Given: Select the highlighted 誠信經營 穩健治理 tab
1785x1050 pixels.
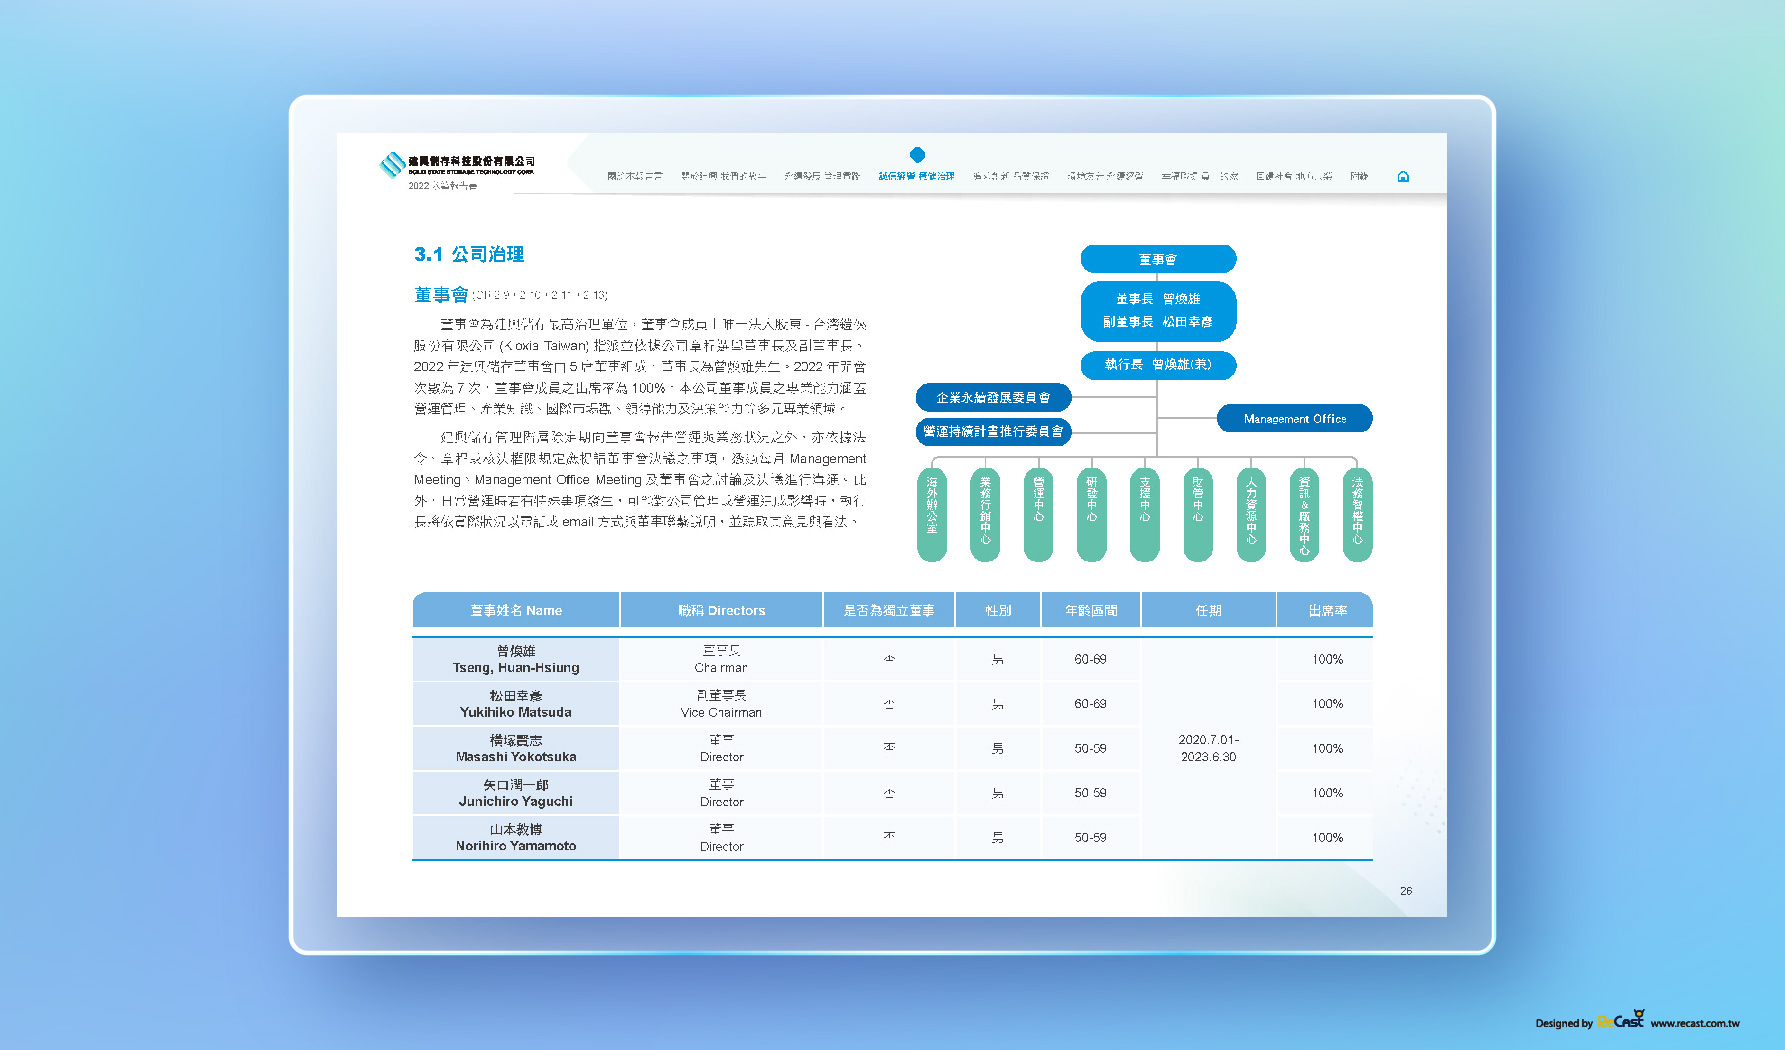Looking at the screenshot, I should [917, 176].
